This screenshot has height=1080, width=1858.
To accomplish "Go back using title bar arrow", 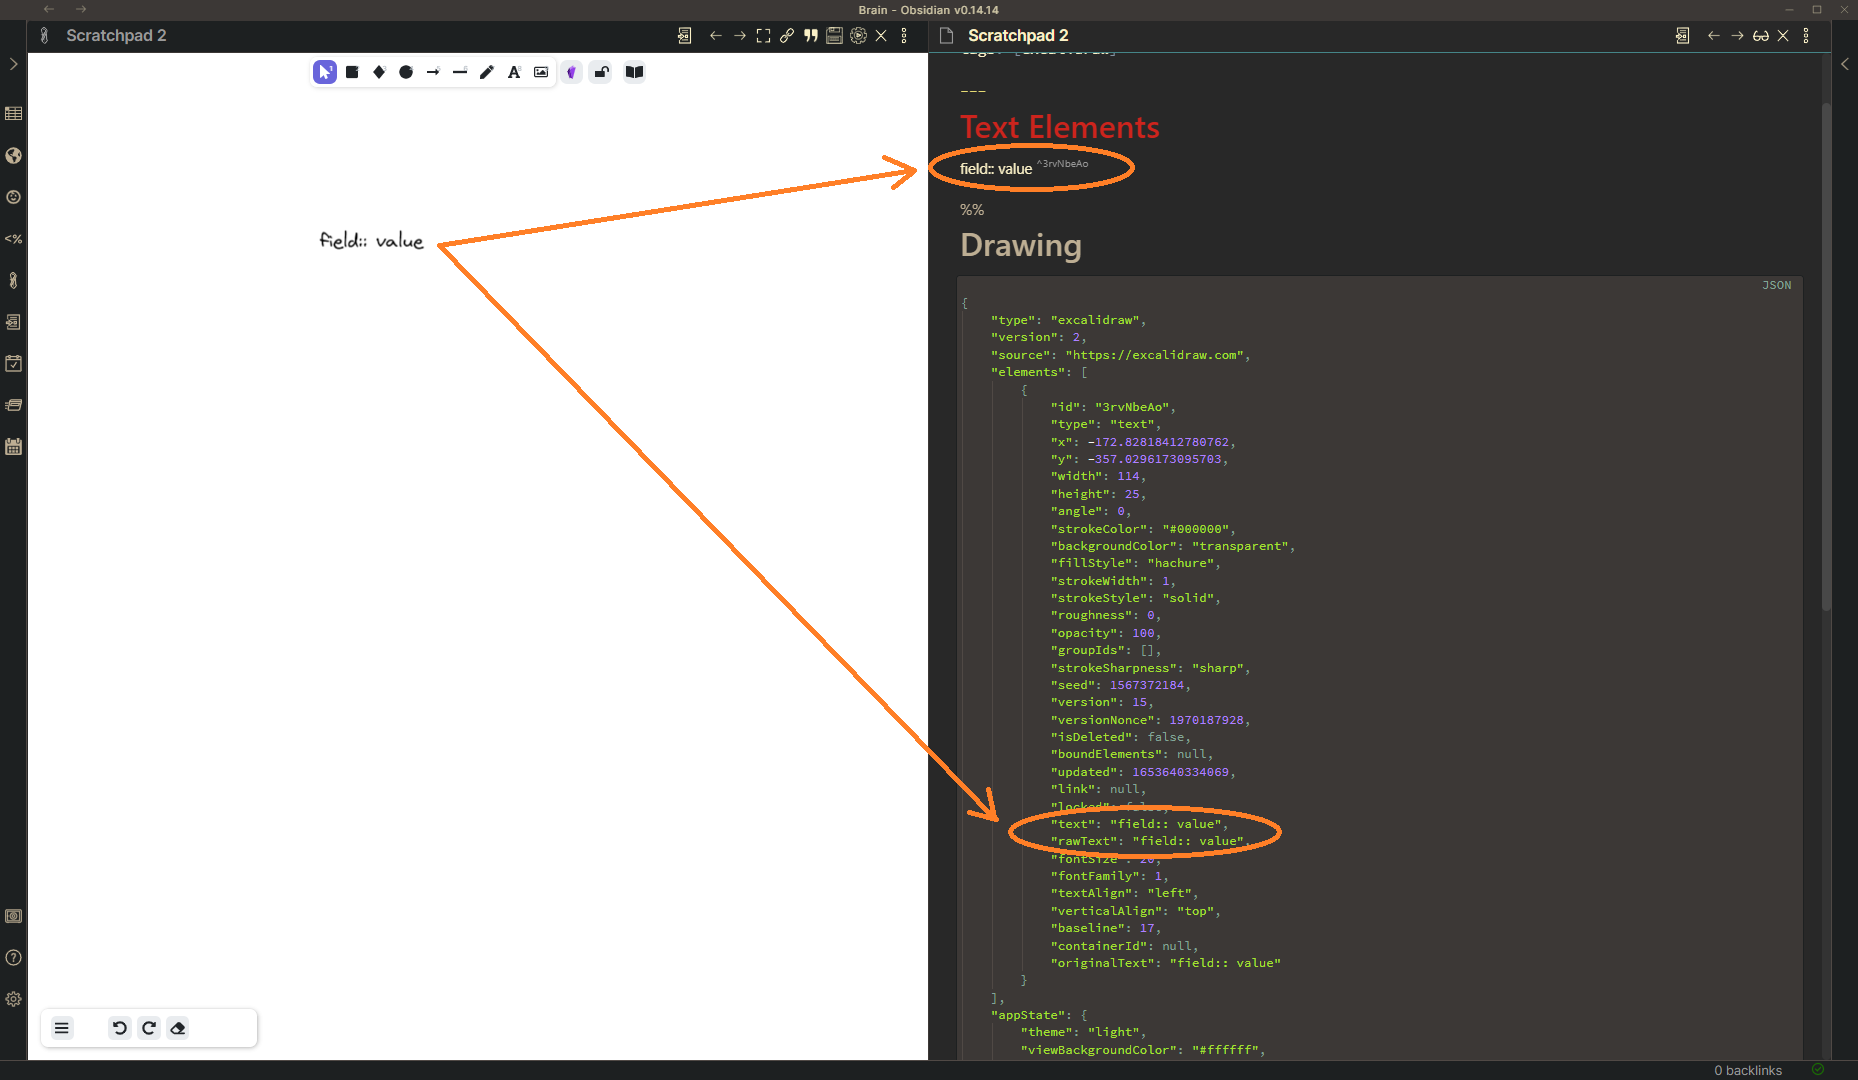I will pyautogui.click(x=49, y=9).
